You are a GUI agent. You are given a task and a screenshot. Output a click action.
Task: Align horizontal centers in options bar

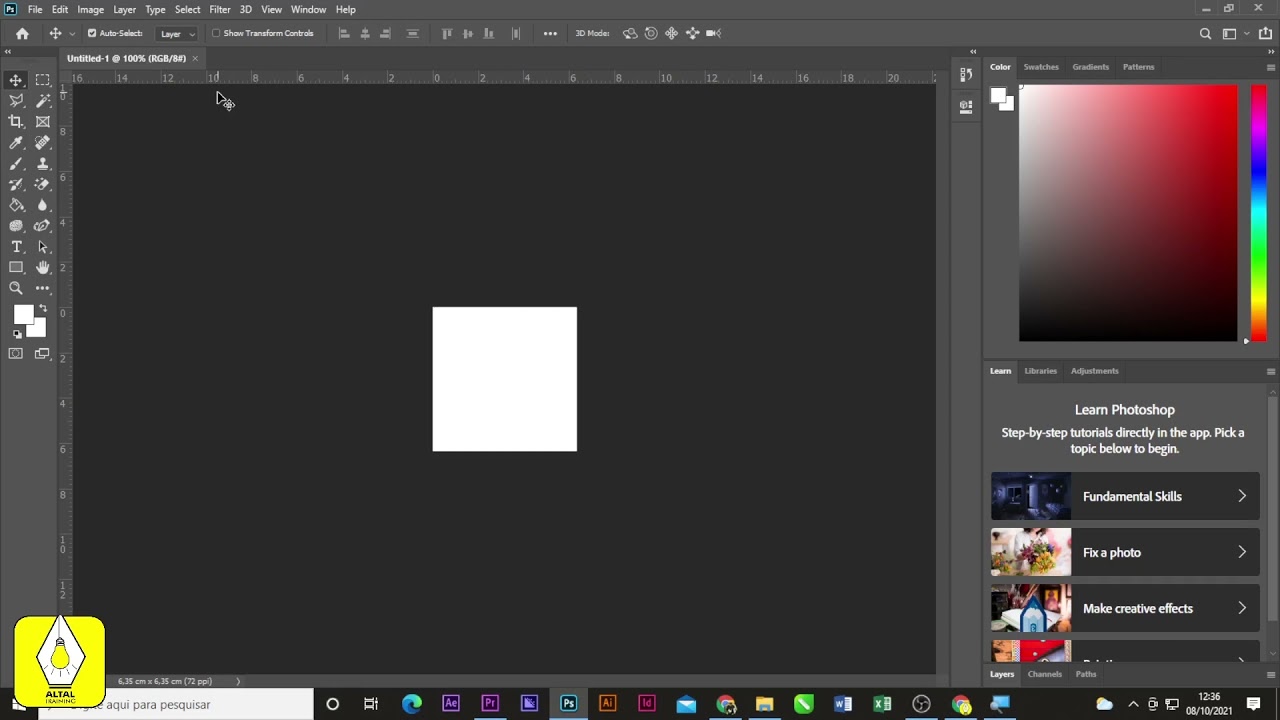[x=365, y=33]
